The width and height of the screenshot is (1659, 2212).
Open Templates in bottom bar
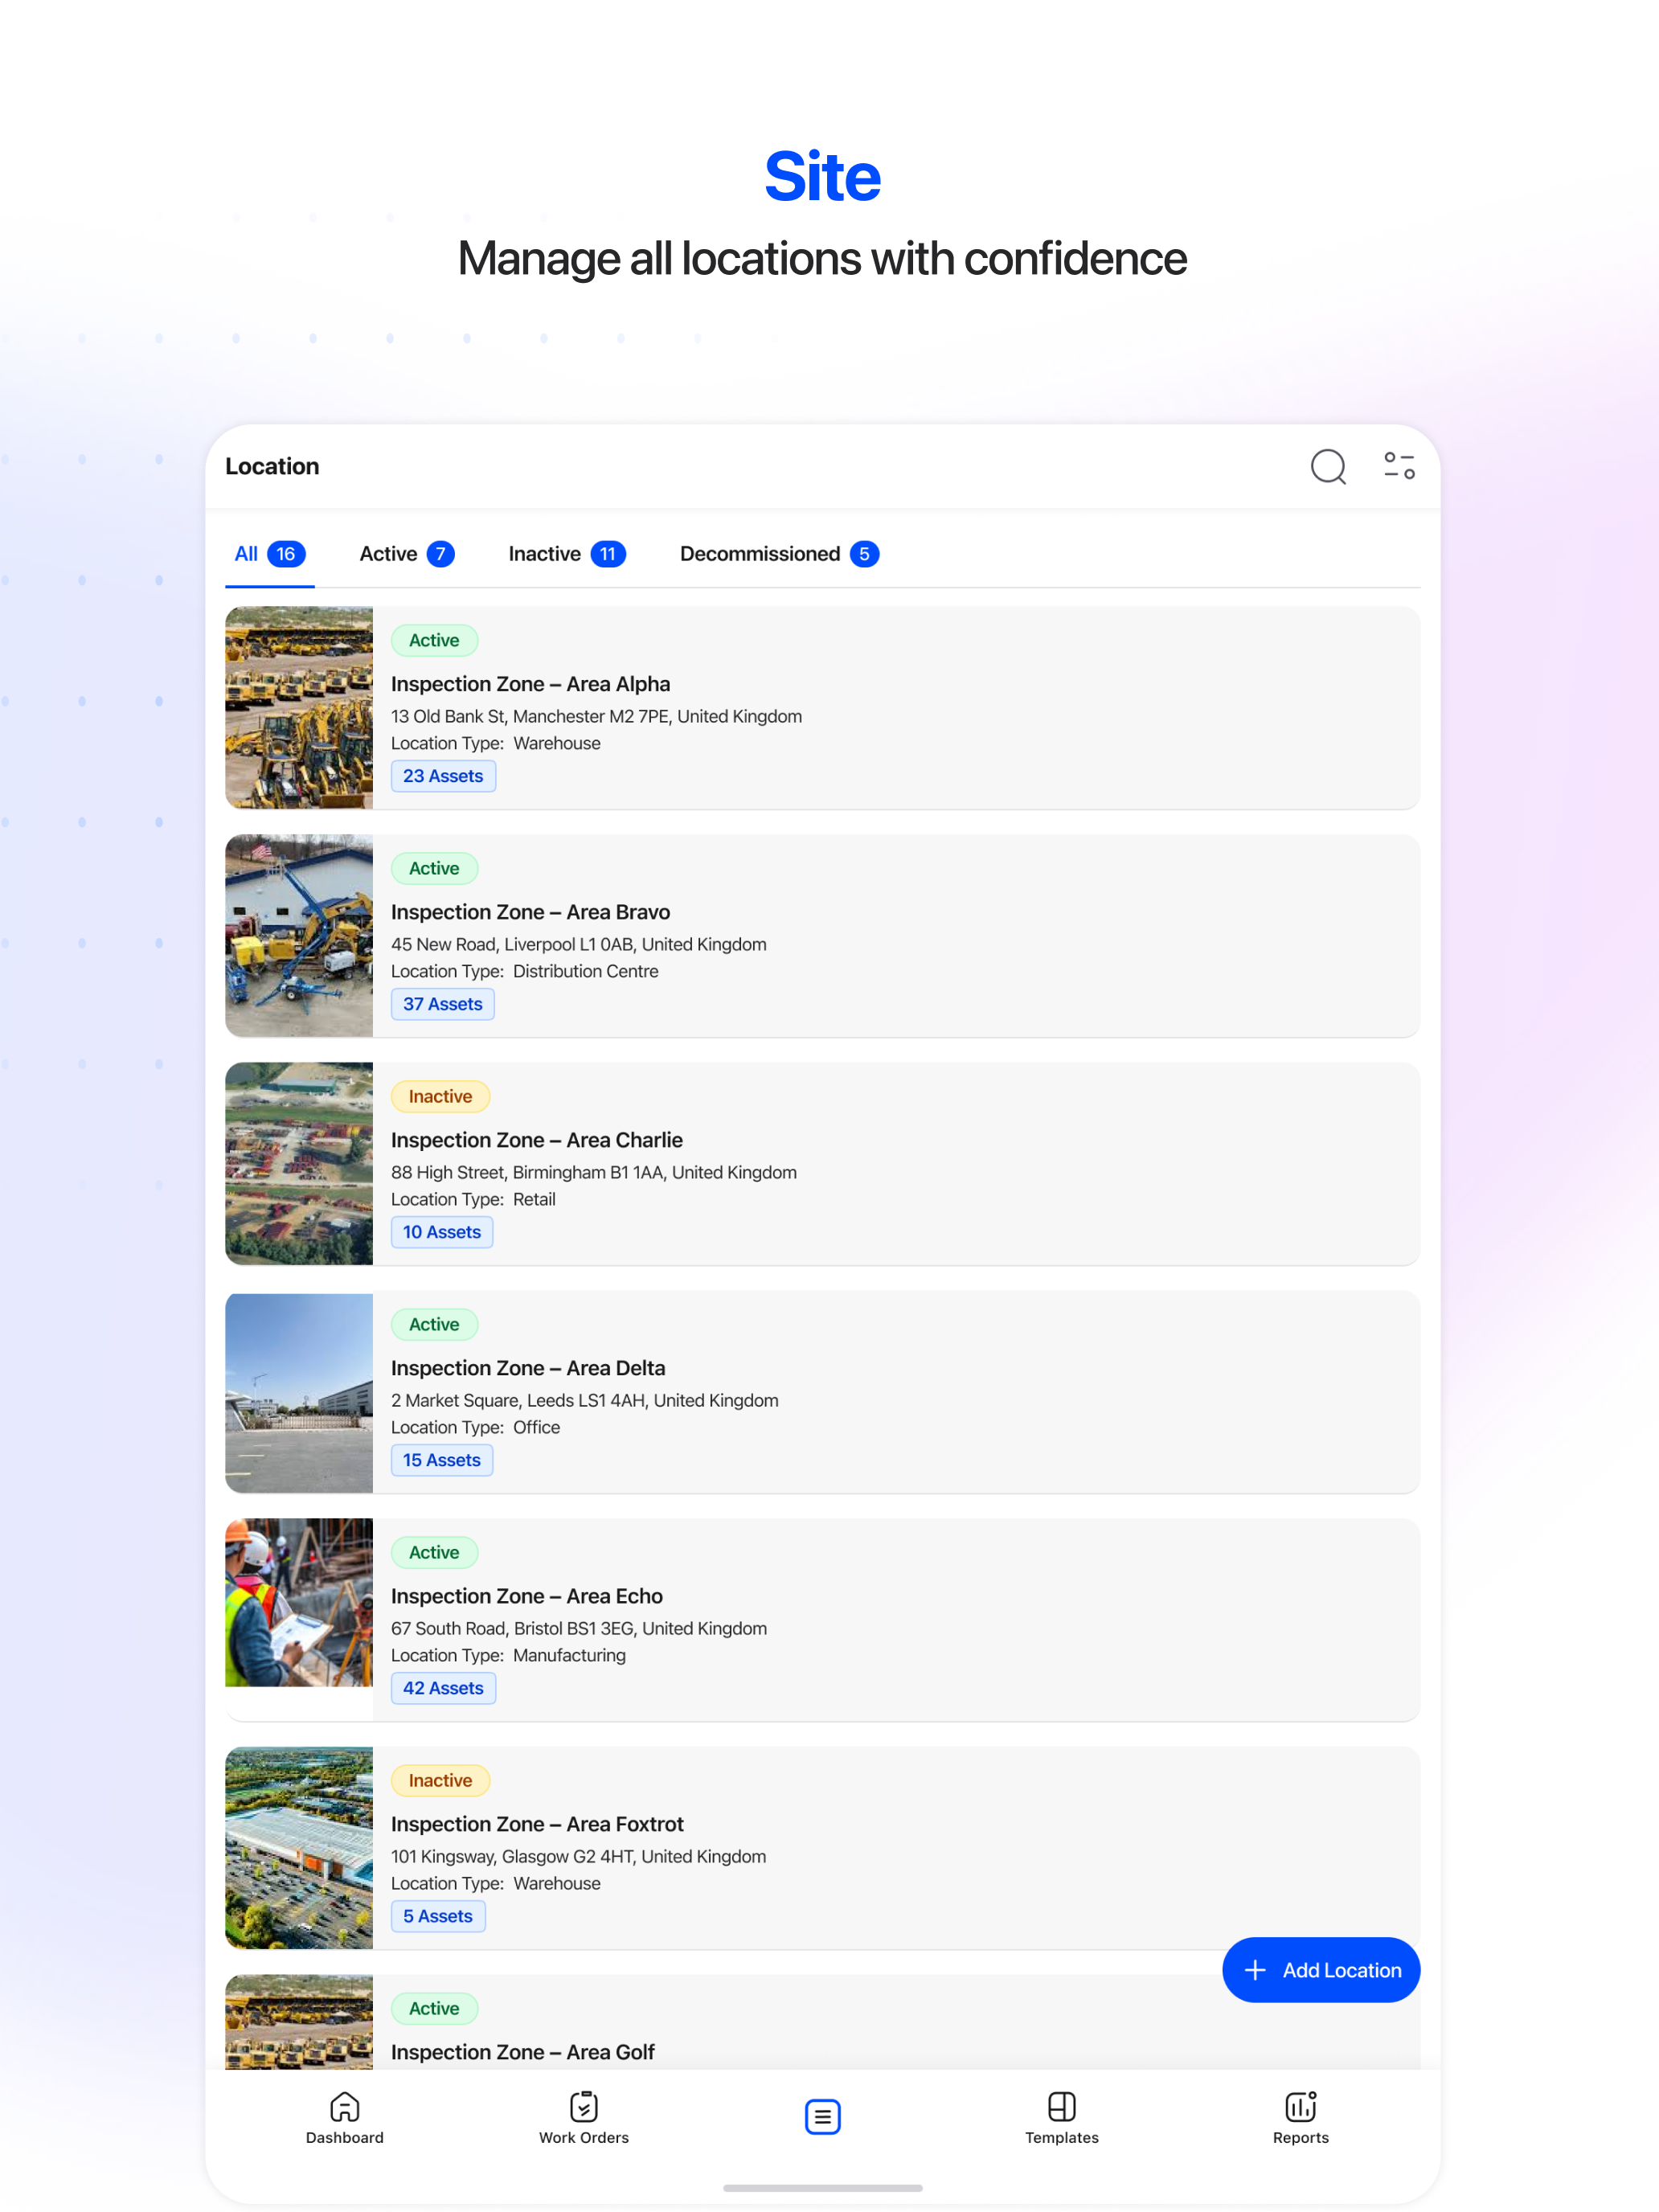pos(1061,2117)
